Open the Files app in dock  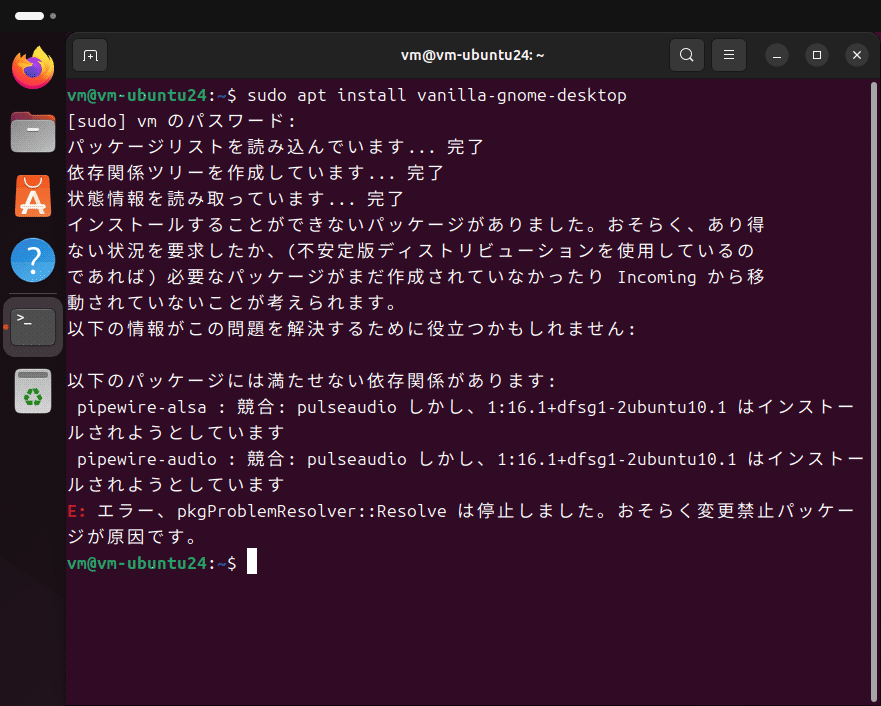point(33,132)
